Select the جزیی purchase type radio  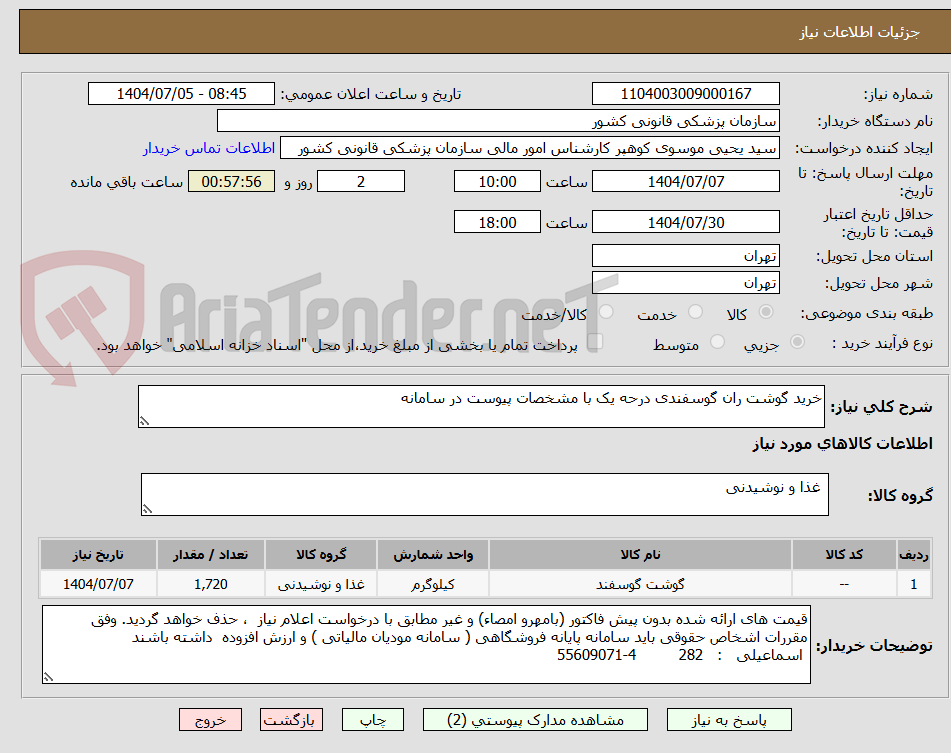(798, 343)
